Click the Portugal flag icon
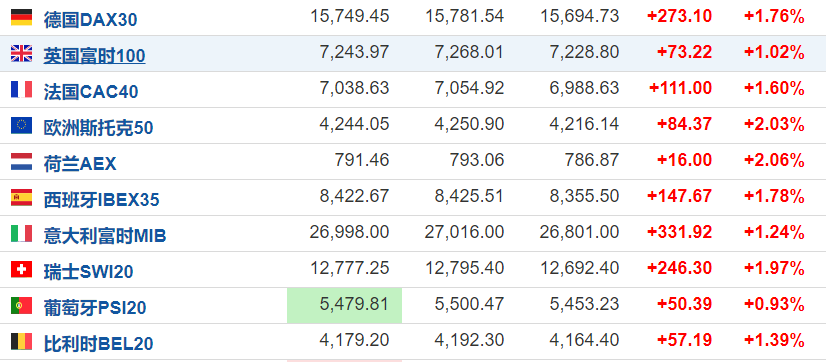This screenshot has height=362, width=826. tap(22, 306)
